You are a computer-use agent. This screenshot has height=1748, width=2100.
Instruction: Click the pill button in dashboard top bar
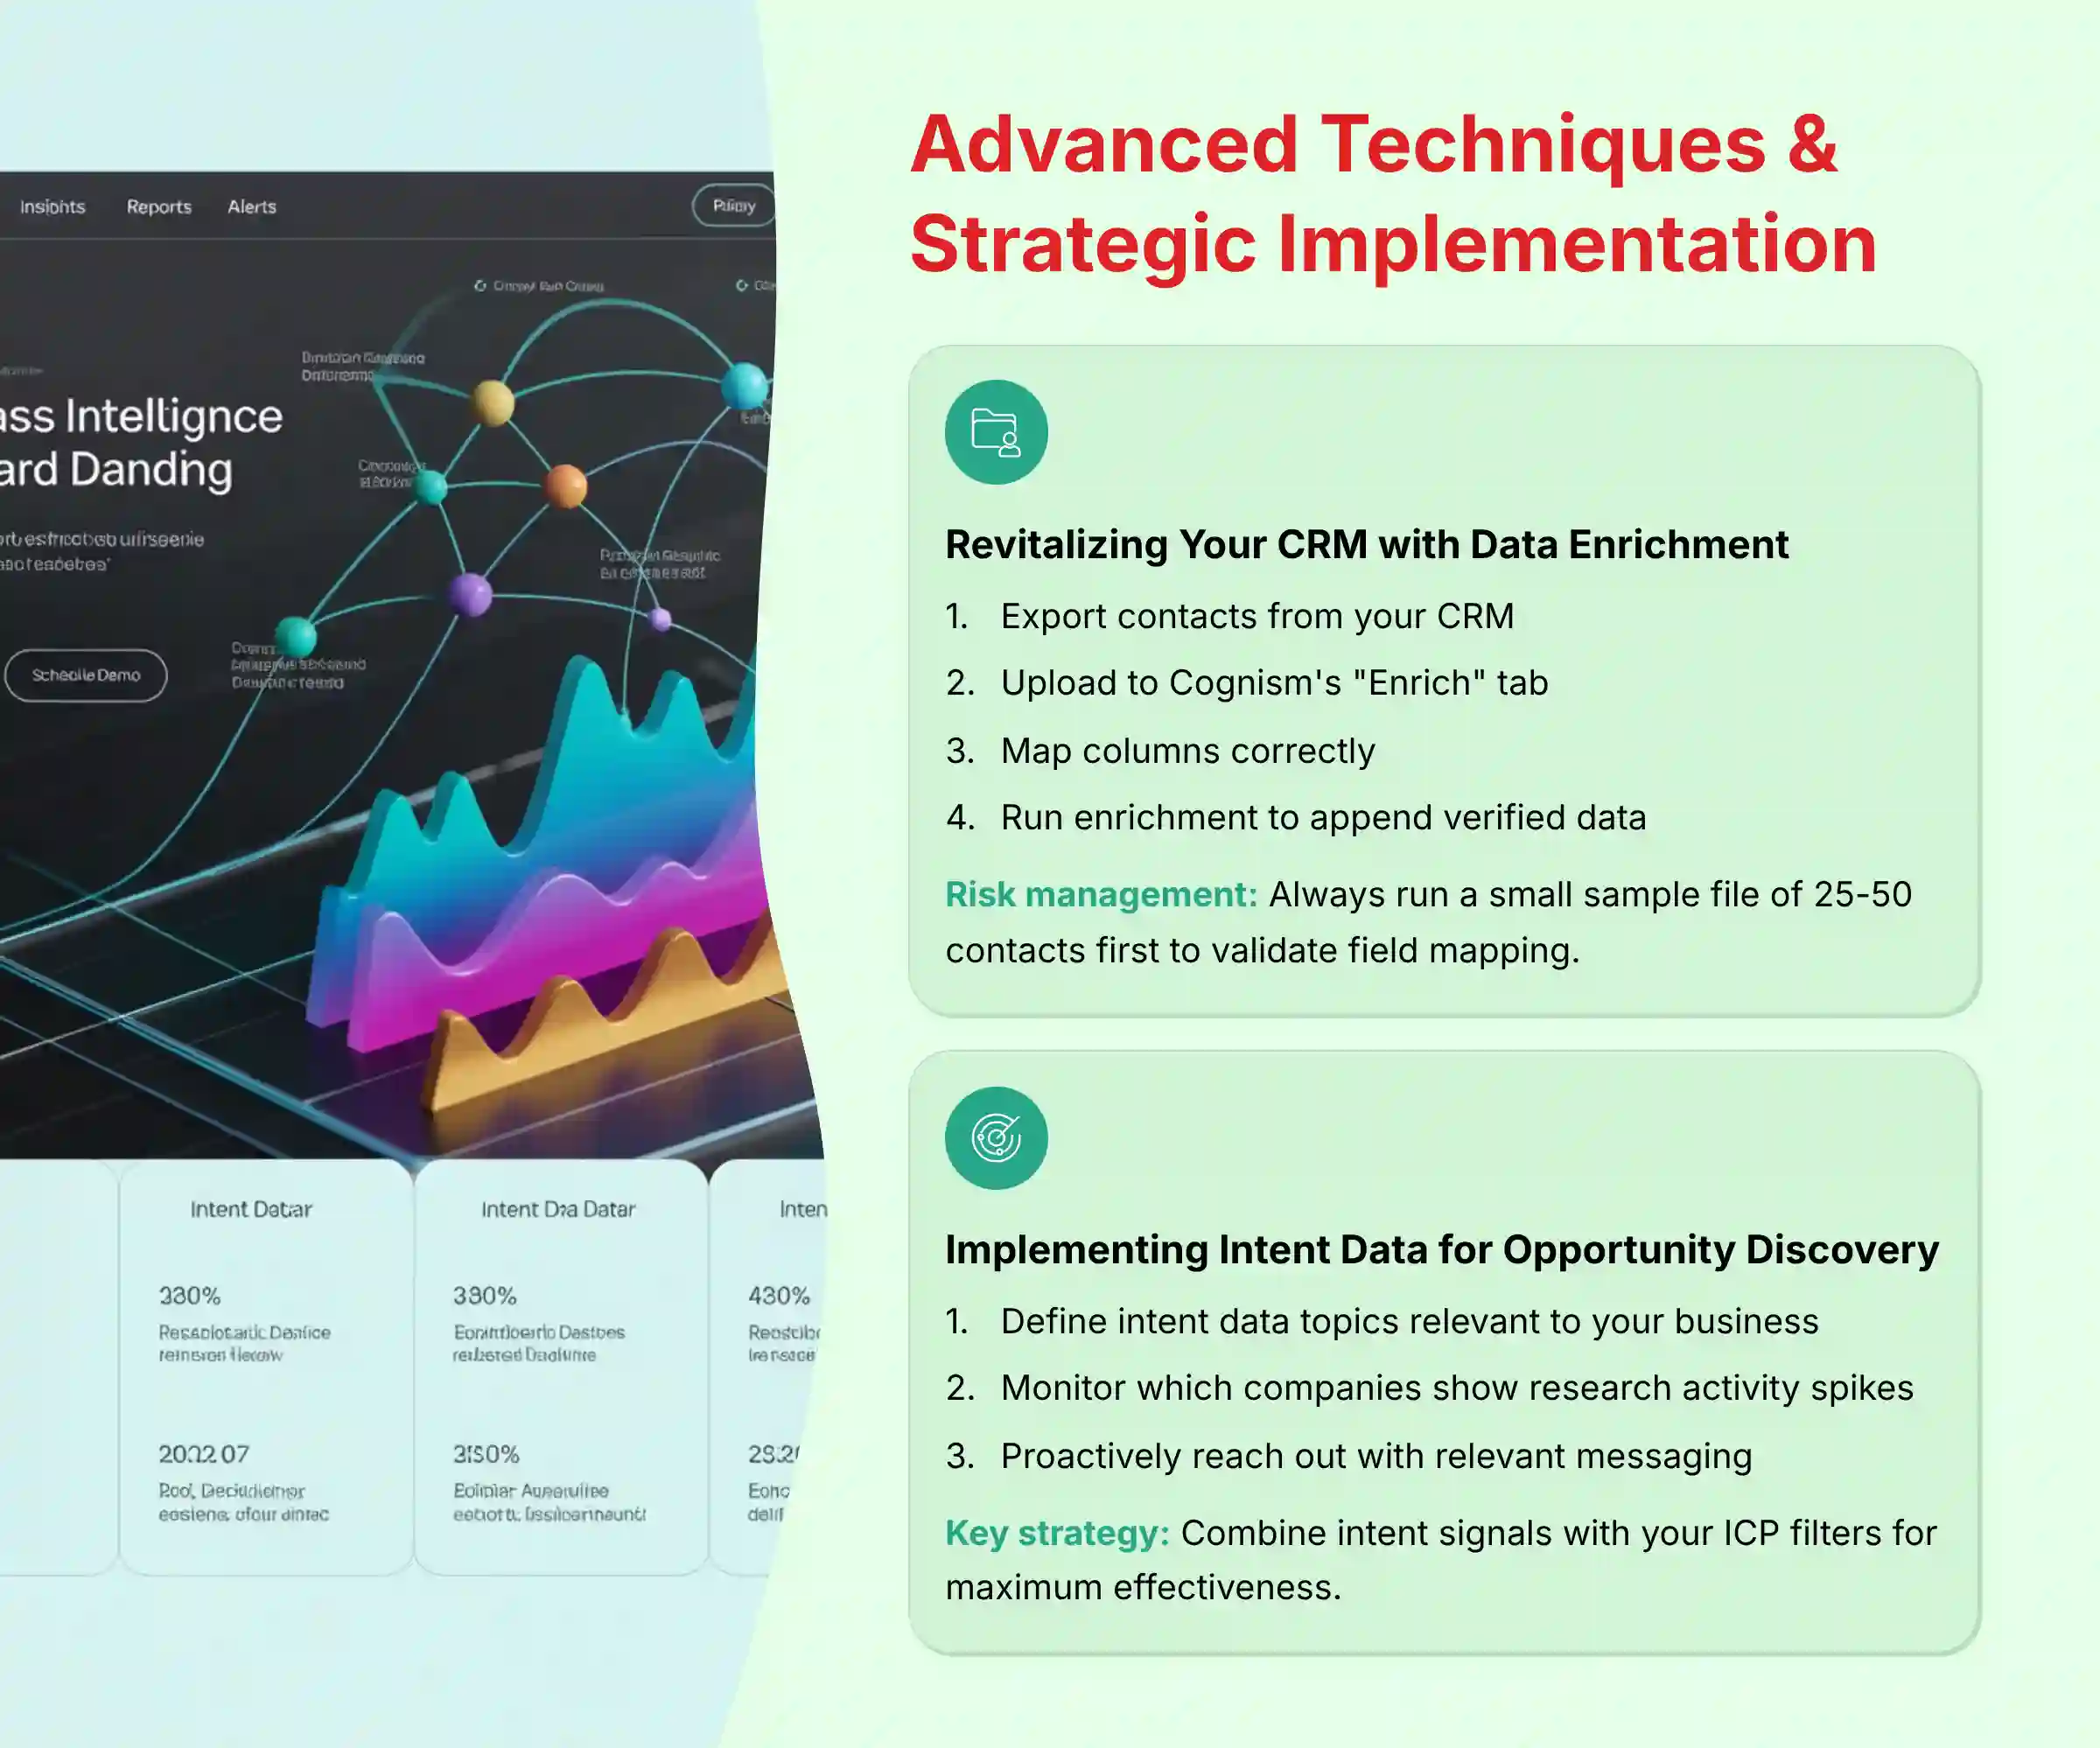734,206
